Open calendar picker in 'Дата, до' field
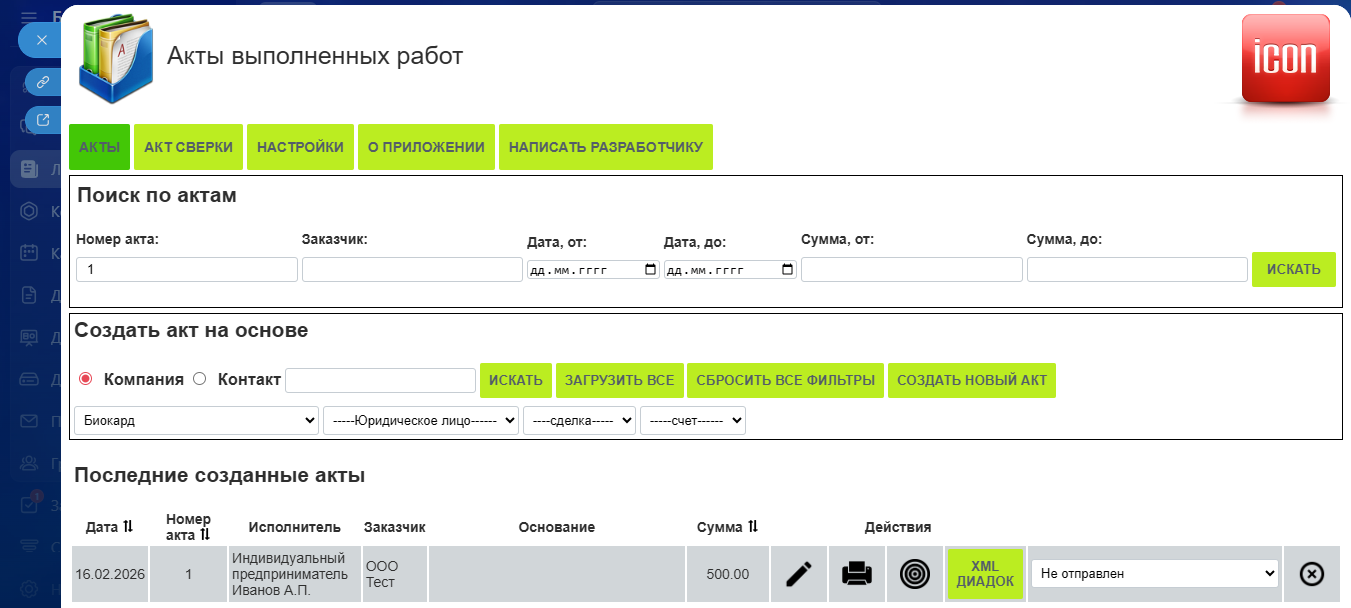Viewport: 1351px width, 608px height. (787, 270)
